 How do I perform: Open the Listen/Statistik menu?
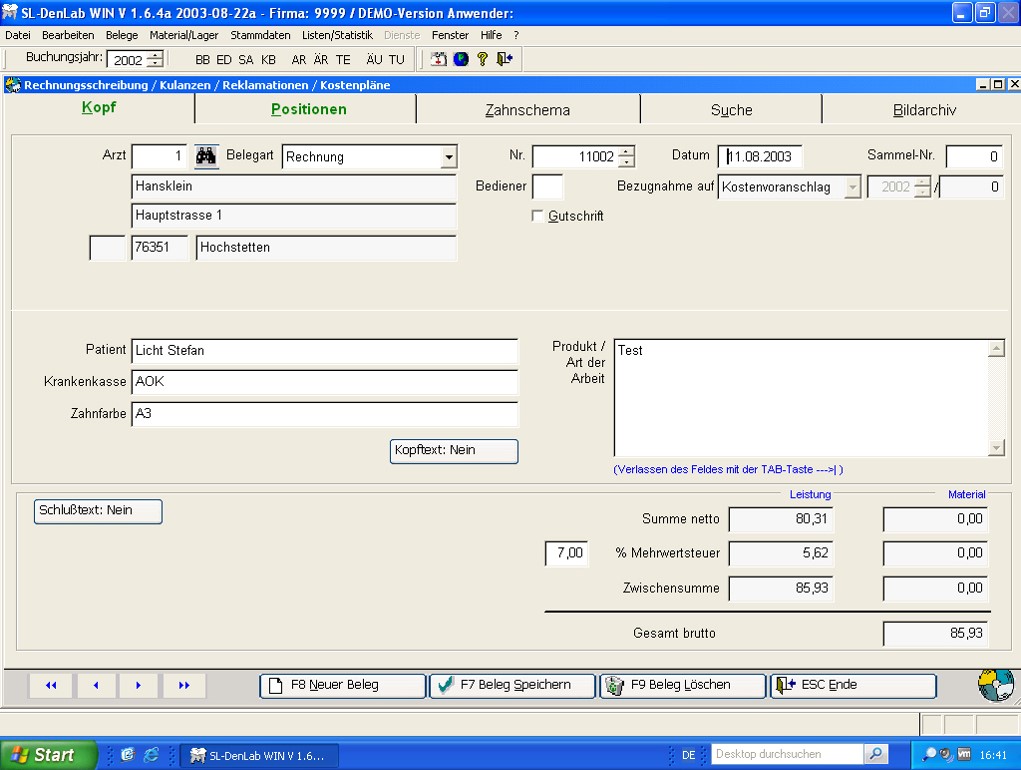coord(337,35)
